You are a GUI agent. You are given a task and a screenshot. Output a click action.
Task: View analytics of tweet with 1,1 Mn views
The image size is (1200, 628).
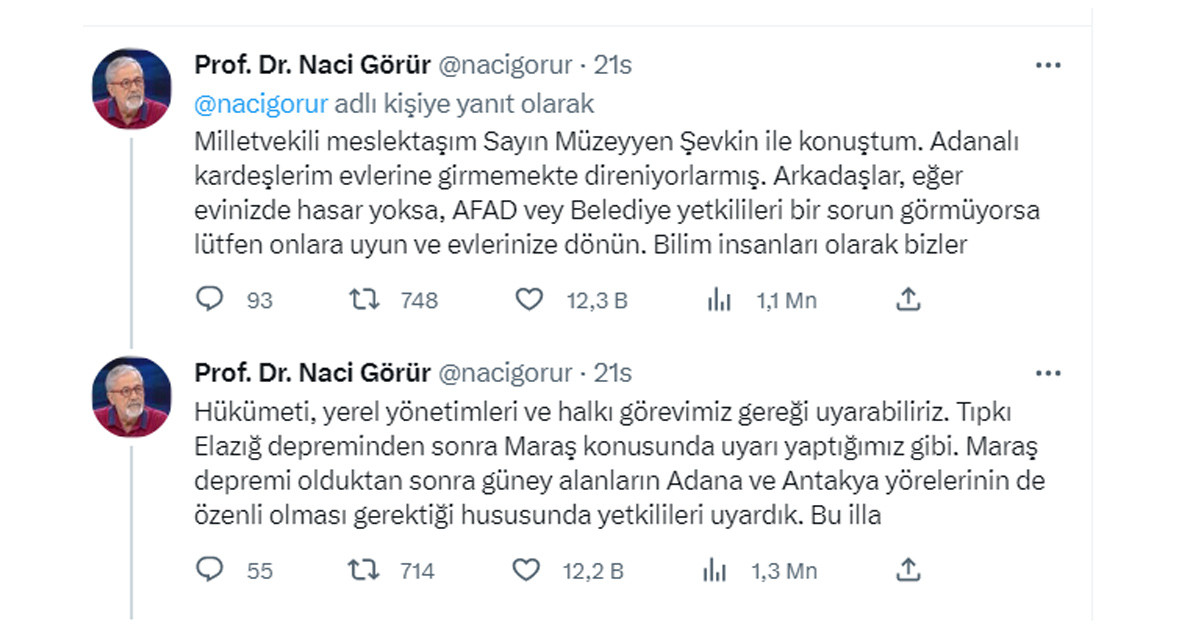point(718,299)
